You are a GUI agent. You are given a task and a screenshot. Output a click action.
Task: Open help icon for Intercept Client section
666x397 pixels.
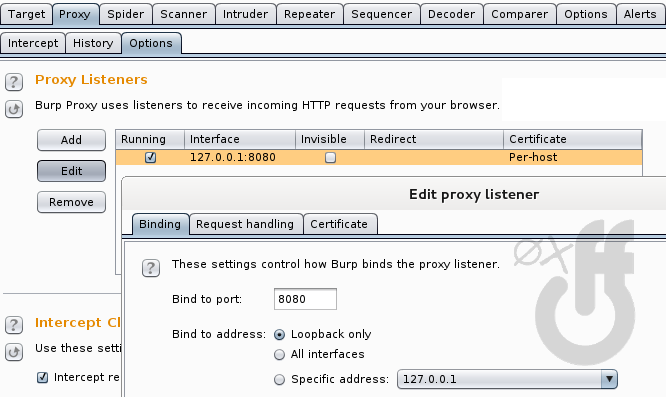(14, 325)
